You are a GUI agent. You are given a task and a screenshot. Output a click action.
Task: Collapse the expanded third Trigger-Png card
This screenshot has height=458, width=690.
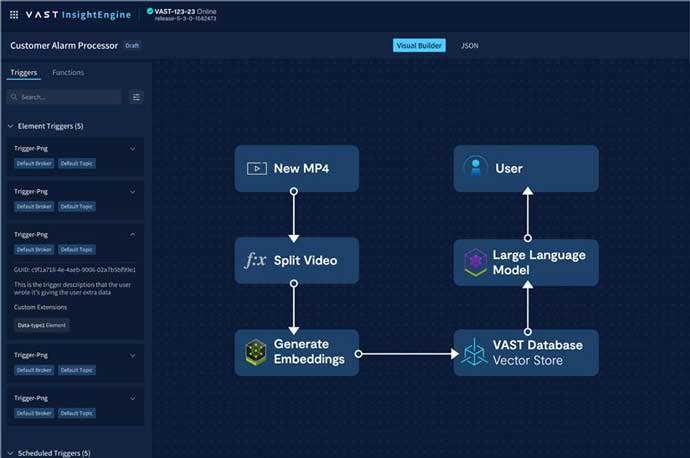click(133, 234)
